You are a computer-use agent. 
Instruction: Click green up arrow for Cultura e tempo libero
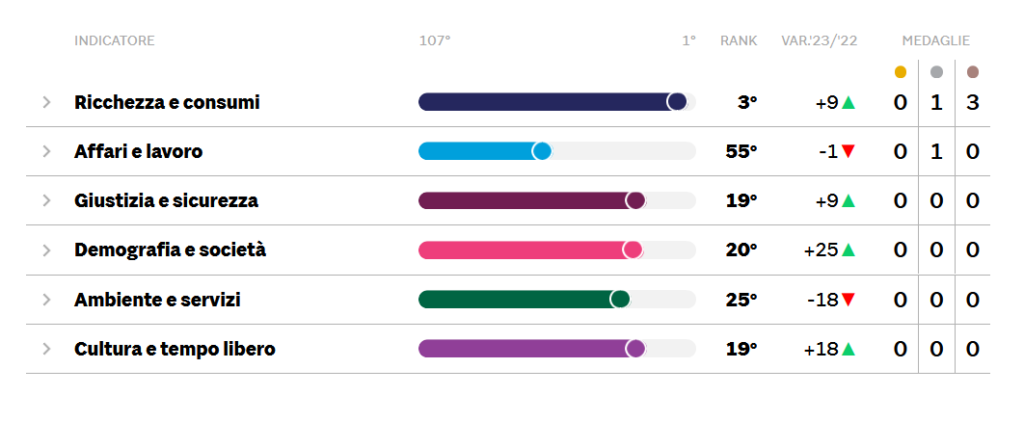tap(848, 349)
